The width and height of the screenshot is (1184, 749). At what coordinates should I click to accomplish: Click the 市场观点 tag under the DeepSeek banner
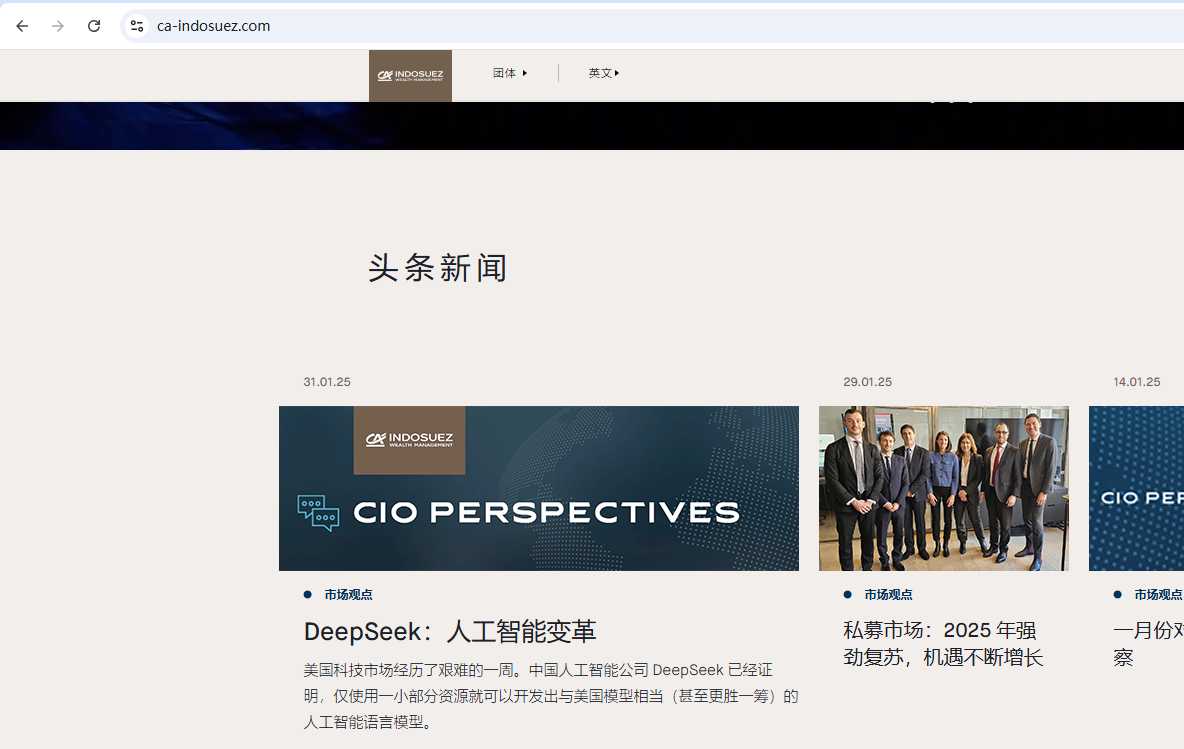point(348,595)
